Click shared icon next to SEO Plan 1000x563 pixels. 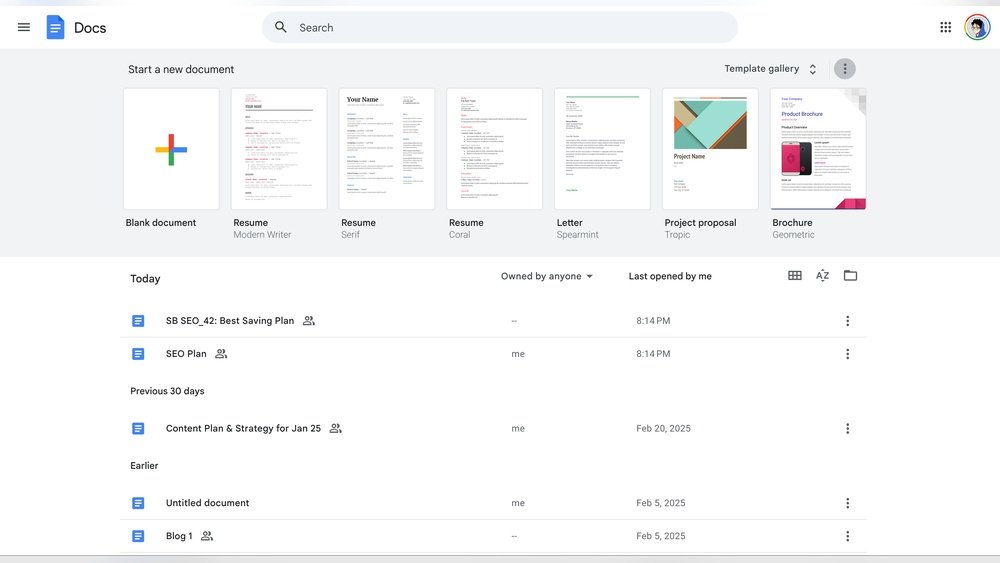(x=221, y=354)
